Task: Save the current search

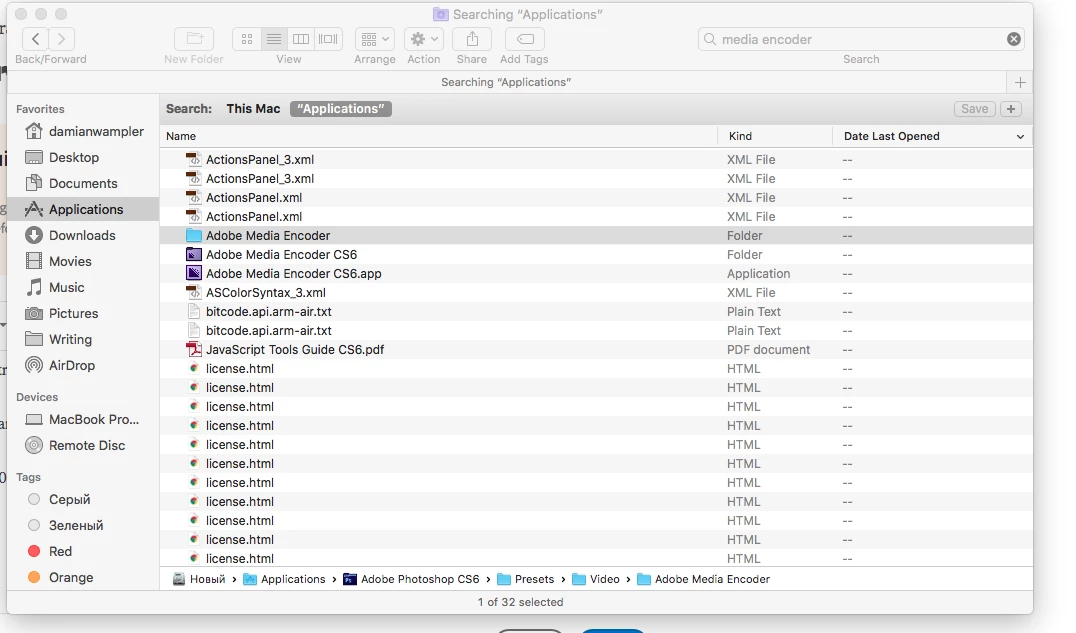Action: pos(974,108)
